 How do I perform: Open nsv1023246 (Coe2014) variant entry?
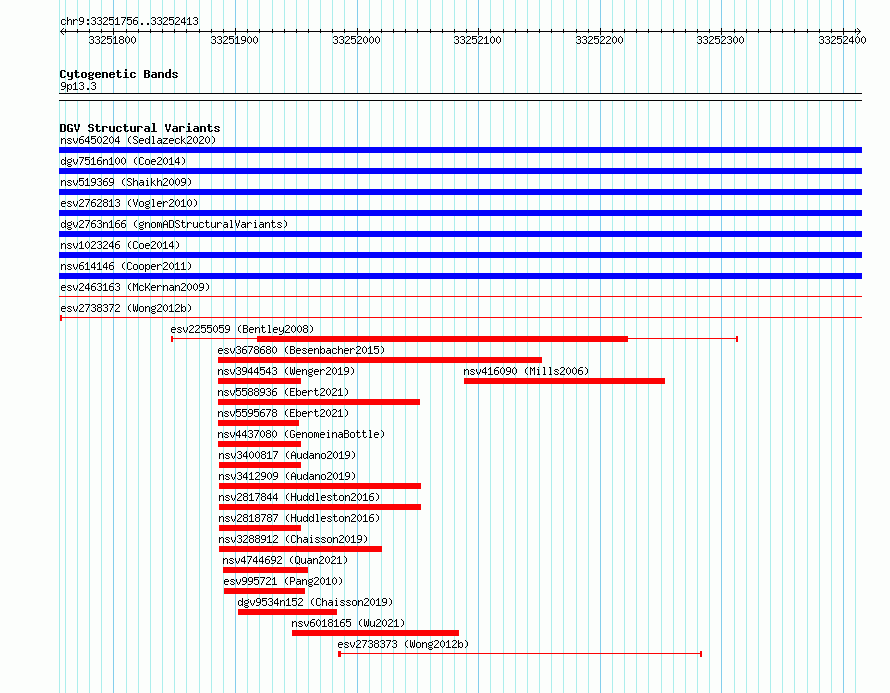tap(120, 245)
